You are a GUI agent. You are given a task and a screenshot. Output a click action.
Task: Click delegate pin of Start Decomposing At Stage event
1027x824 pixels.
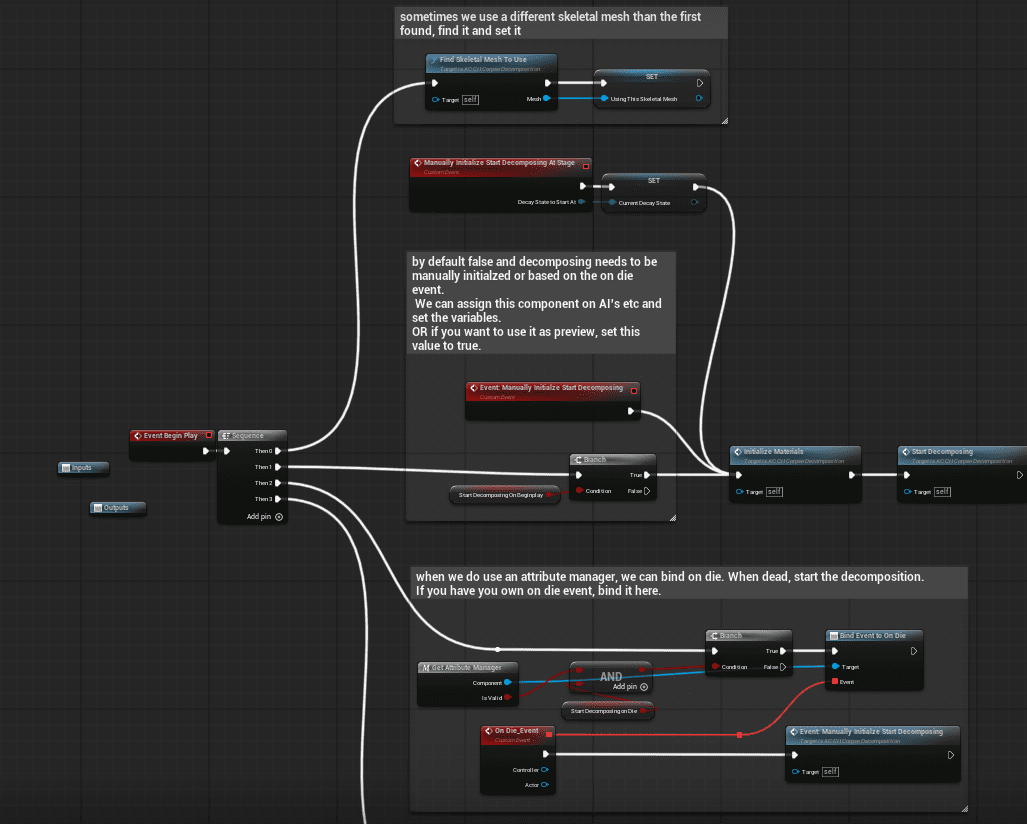tap(586, 166)
